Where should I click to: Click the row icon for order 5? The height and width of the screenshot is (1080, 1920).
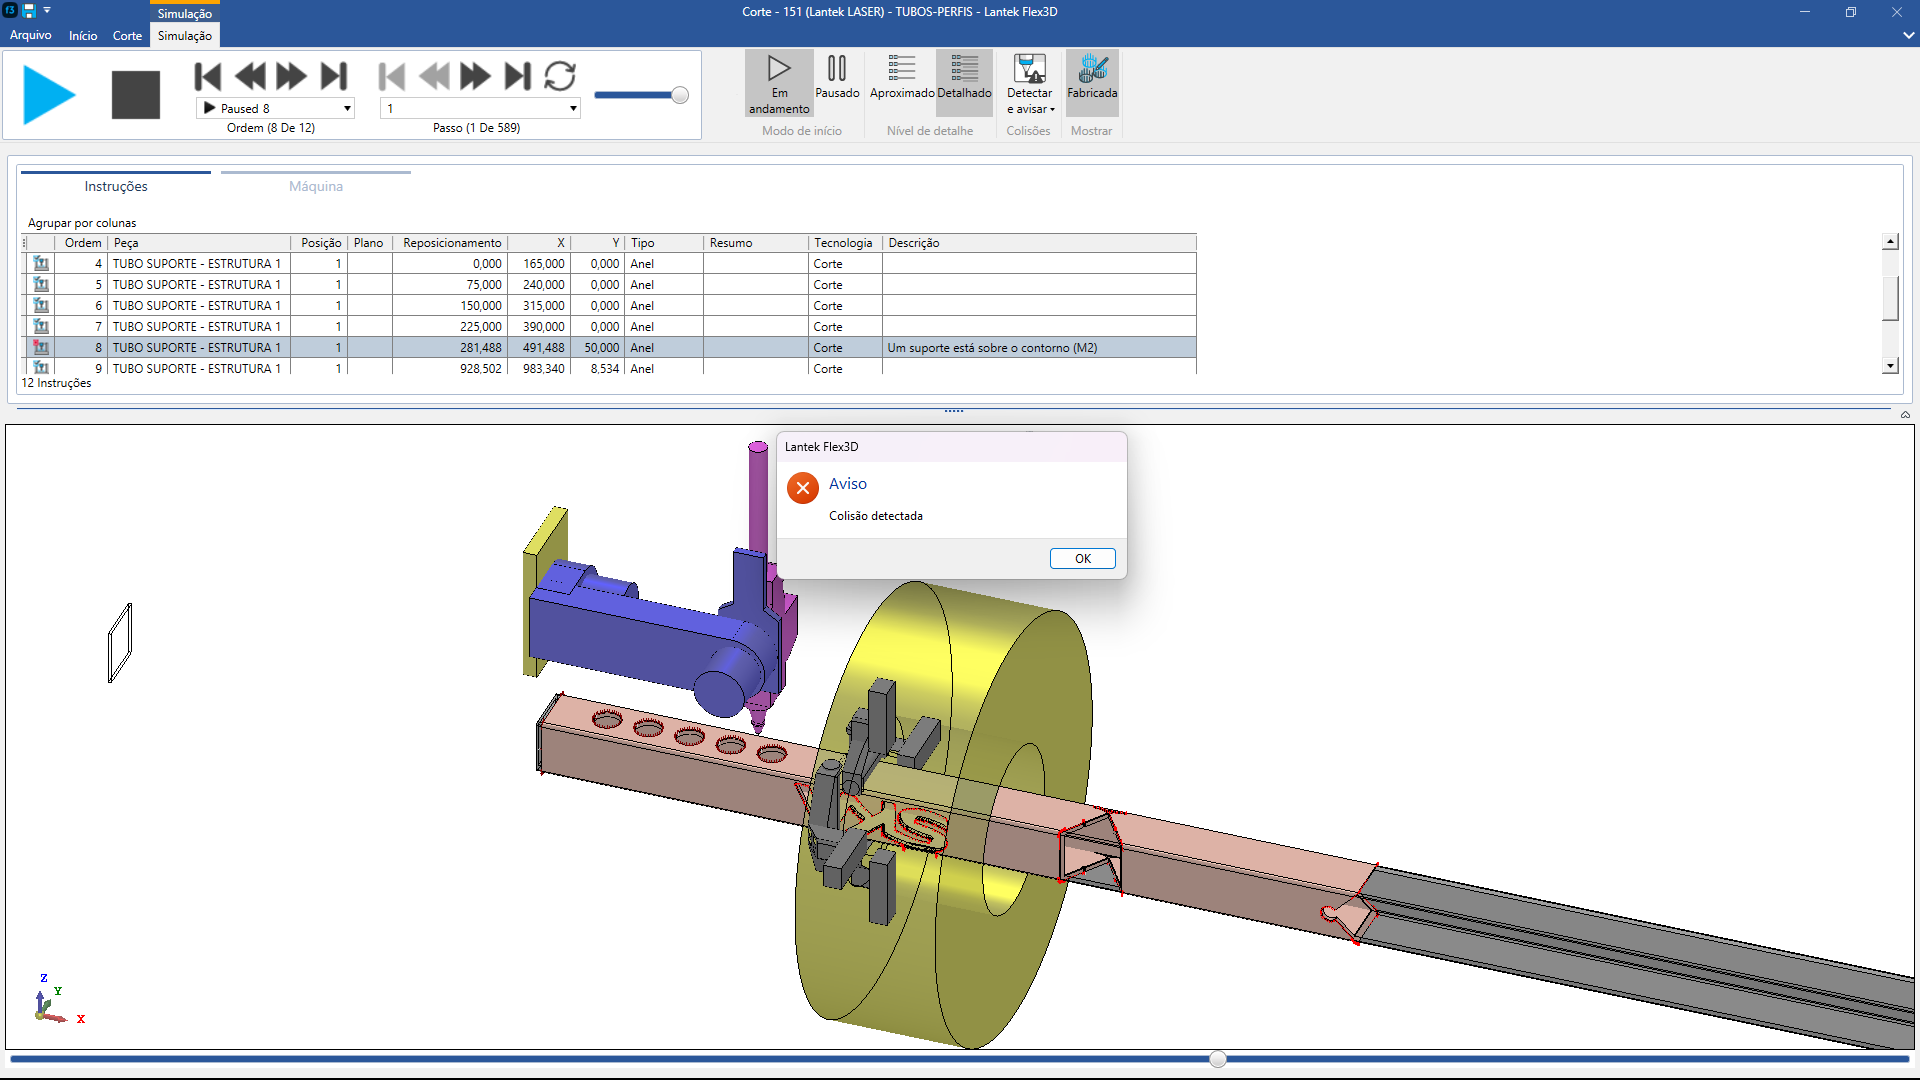41,285
